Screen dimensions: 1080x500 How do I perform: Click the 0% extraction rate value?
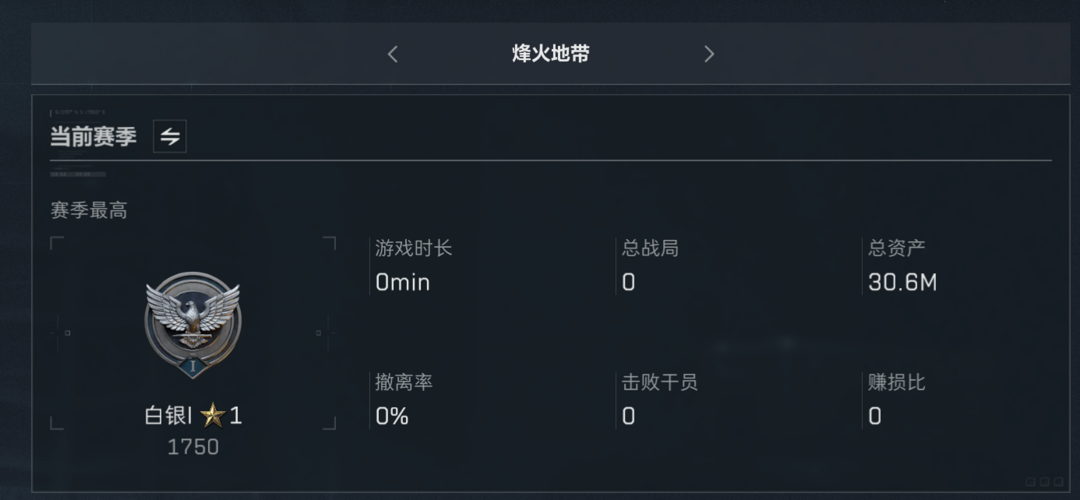click(x=392, y=417)
